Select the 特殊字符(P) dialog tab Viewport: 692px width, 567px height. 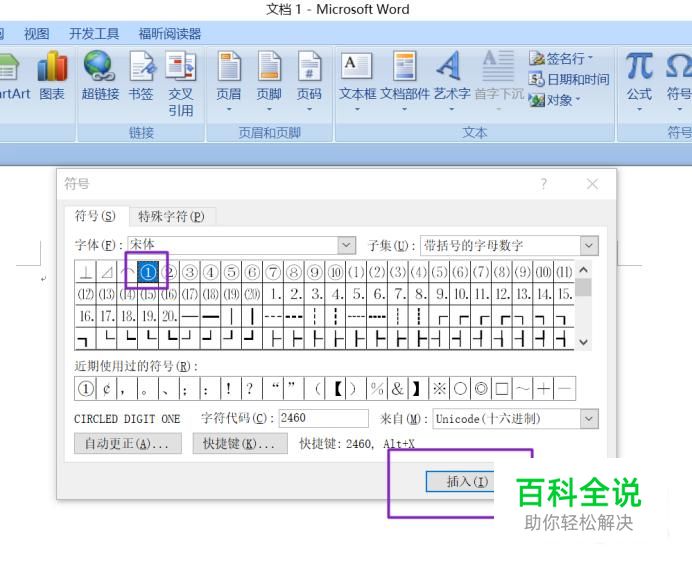click(171, 217)
